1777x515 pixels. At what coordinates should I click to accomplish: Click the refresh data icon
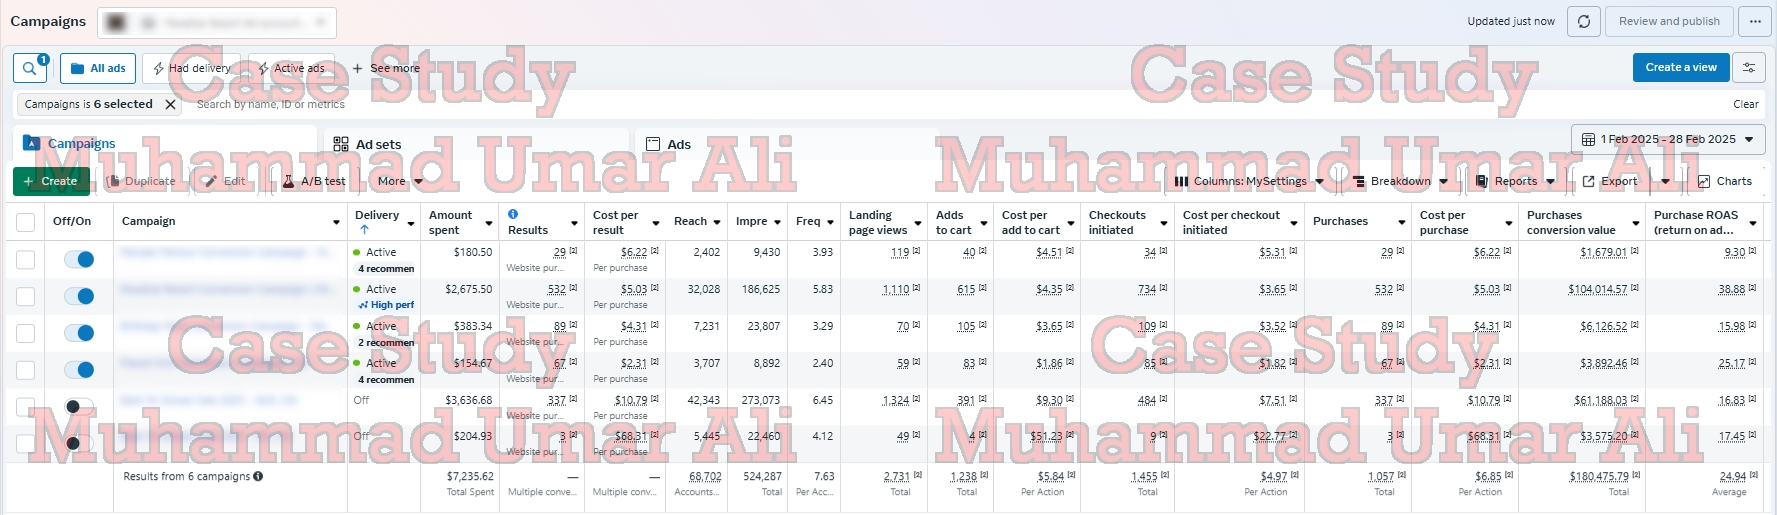coord(1584,21)
